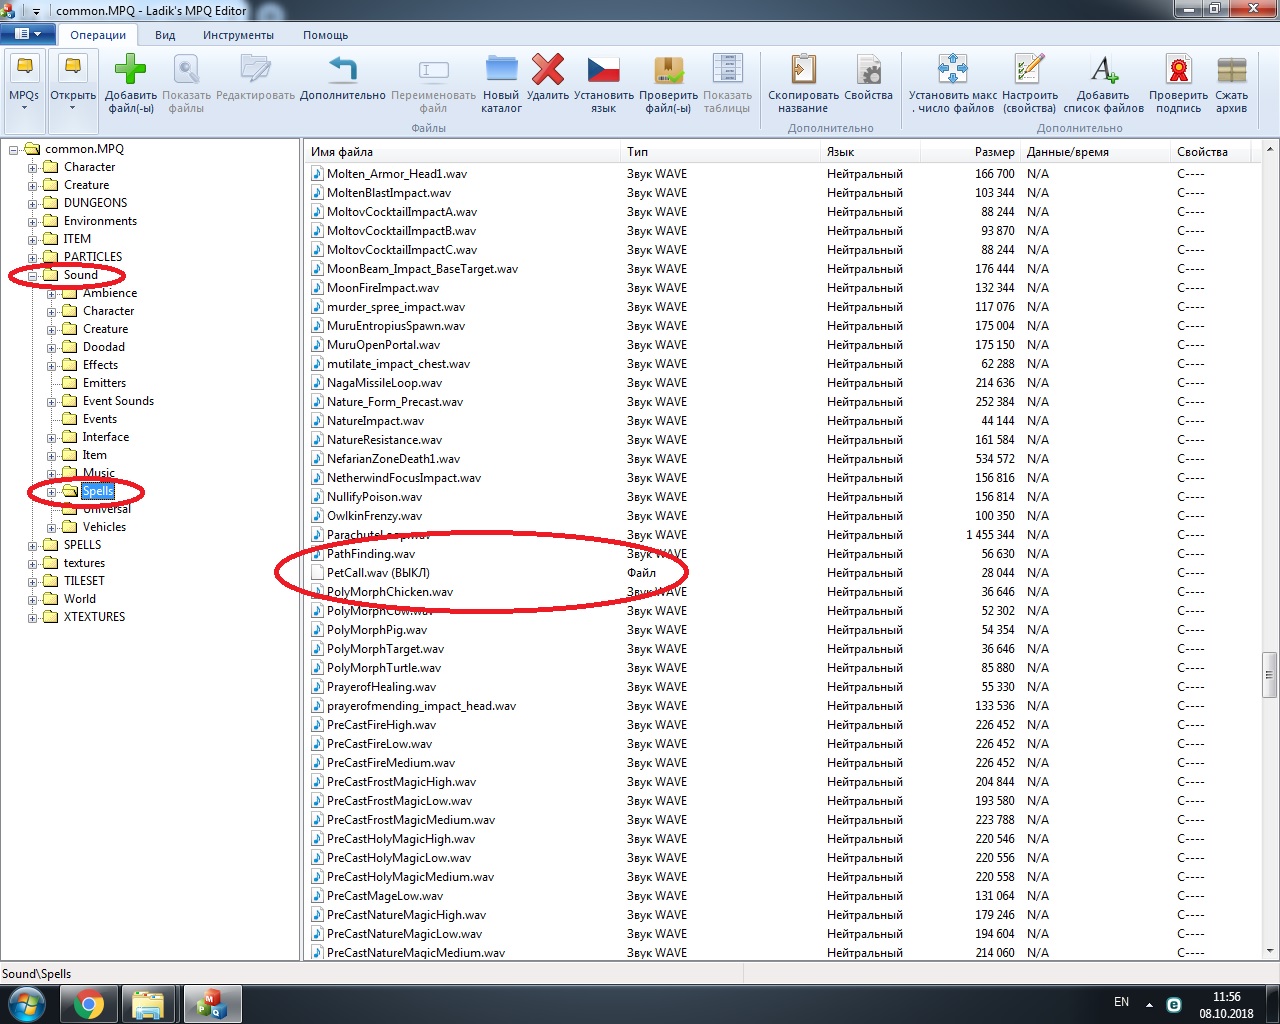Screen dimensions: 1280x1024
Task: Open the Инструменты ribbon tab
Action: (x=238, y=35)
